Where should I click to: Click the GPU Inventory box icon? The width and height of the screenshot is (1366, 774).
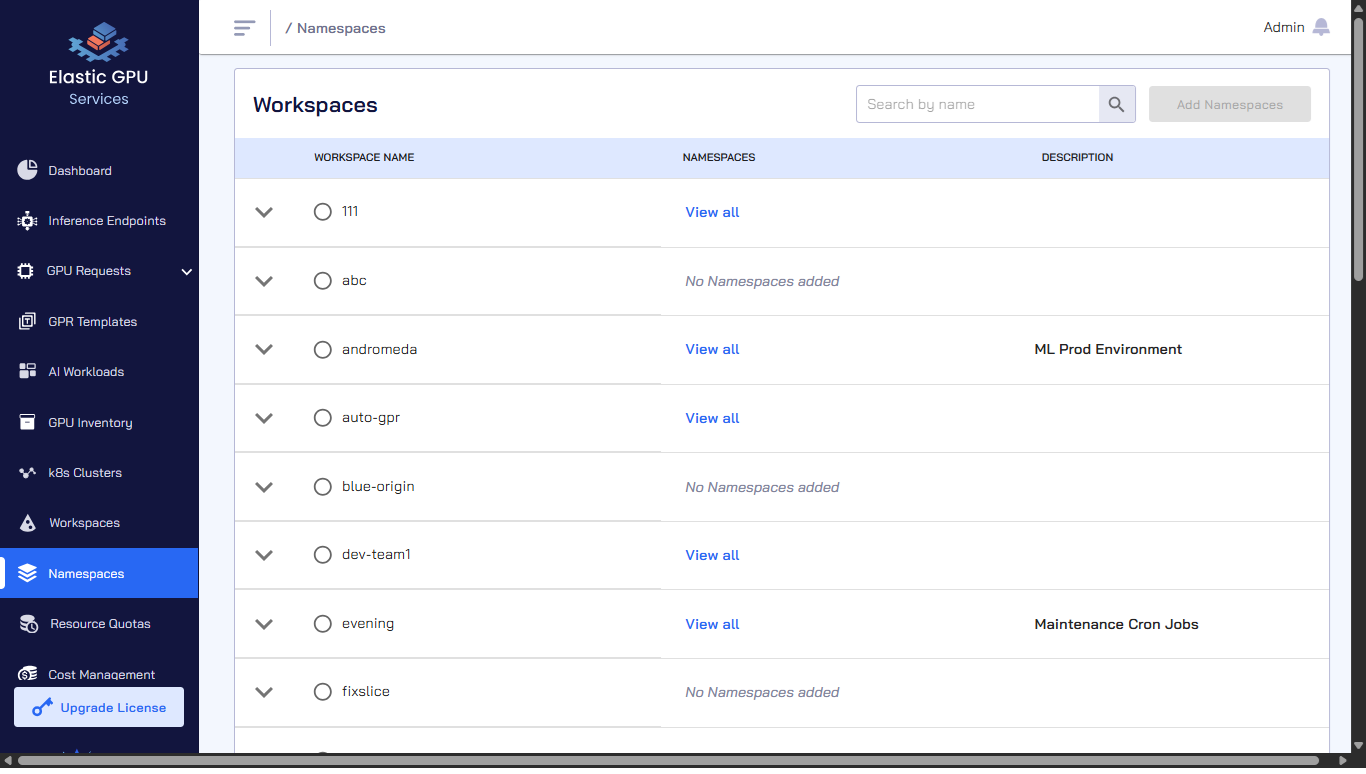point(27,422)
